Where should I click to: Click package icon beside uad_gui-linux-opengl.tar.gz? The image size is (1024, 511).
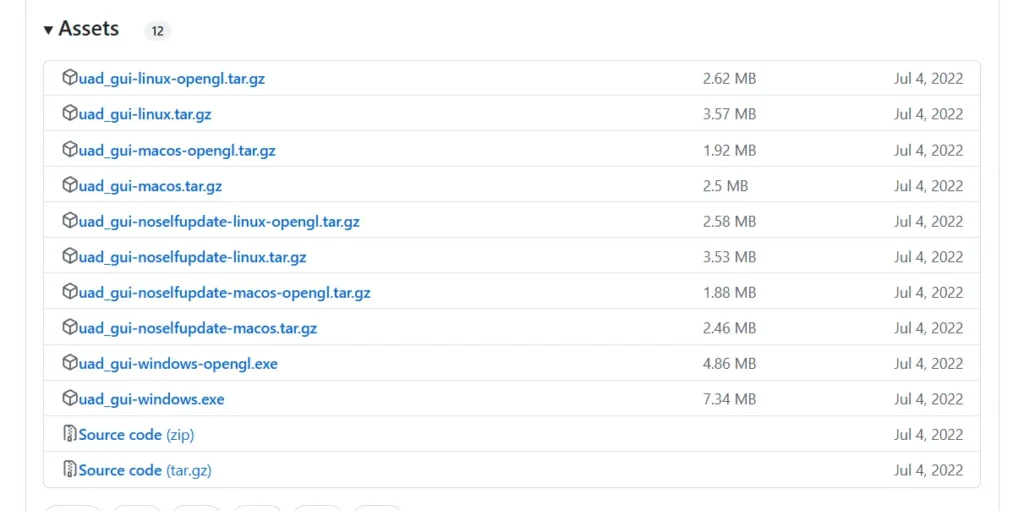point(69,78)
